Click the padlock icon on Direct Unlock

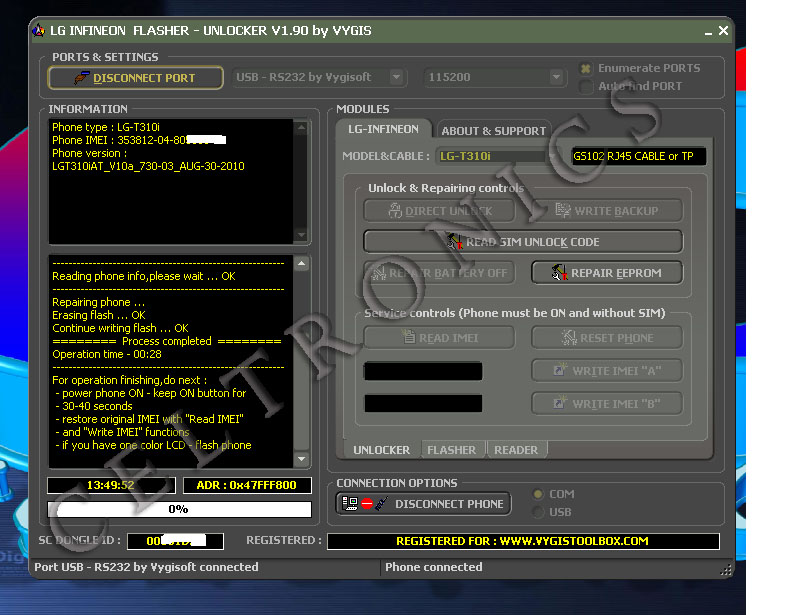coord(395,210)
